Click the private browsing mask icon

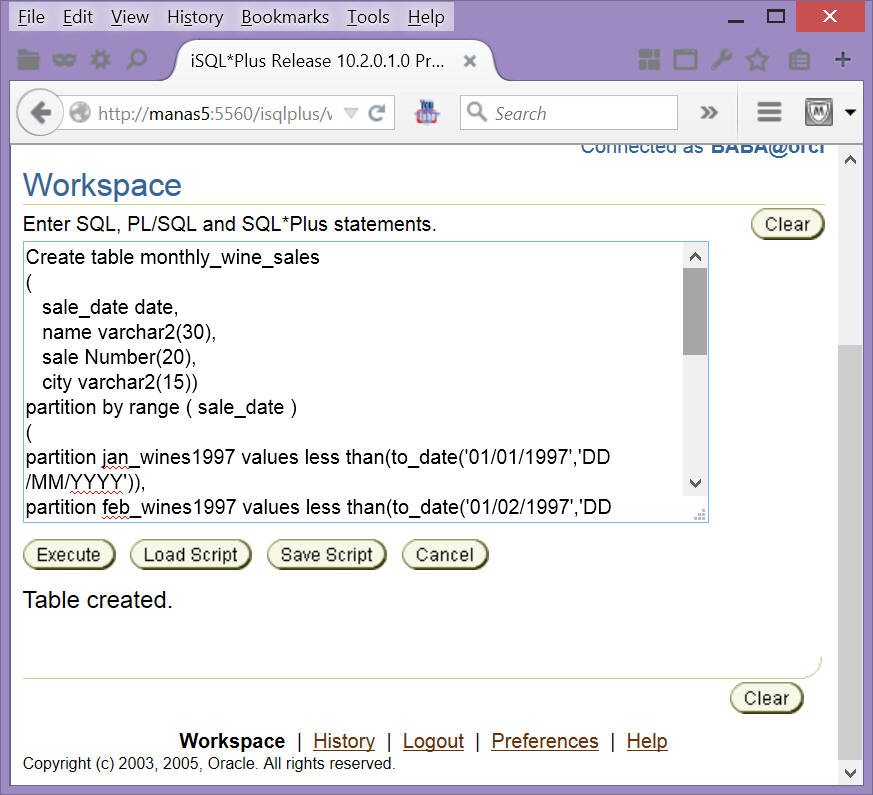(x=64, y=60)
